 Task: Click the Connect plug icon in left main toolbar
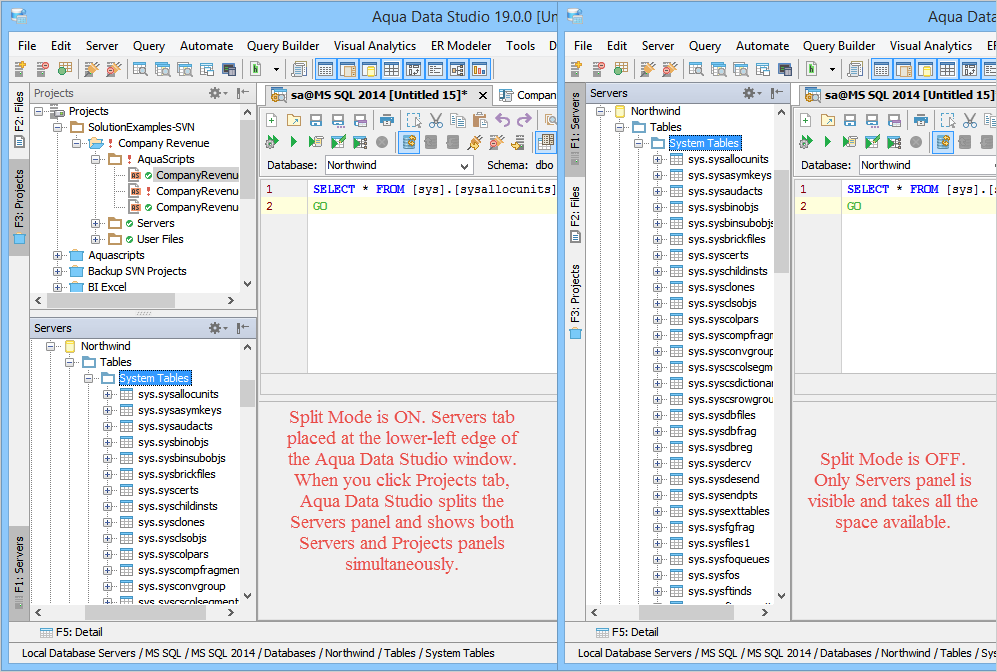click(92, 69)
